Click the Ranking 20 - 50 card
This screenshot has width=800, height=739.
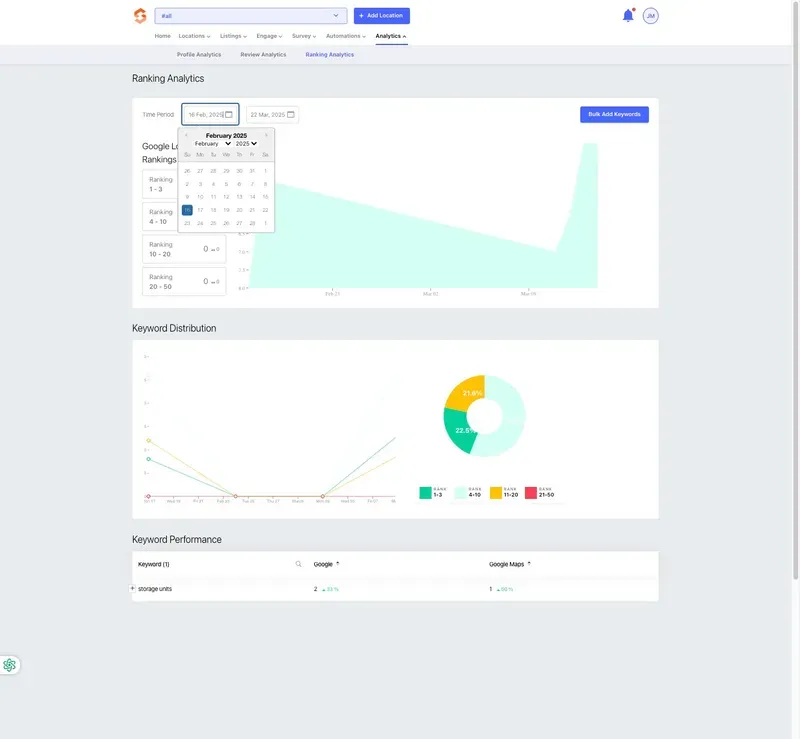click(x=184, y=282)
